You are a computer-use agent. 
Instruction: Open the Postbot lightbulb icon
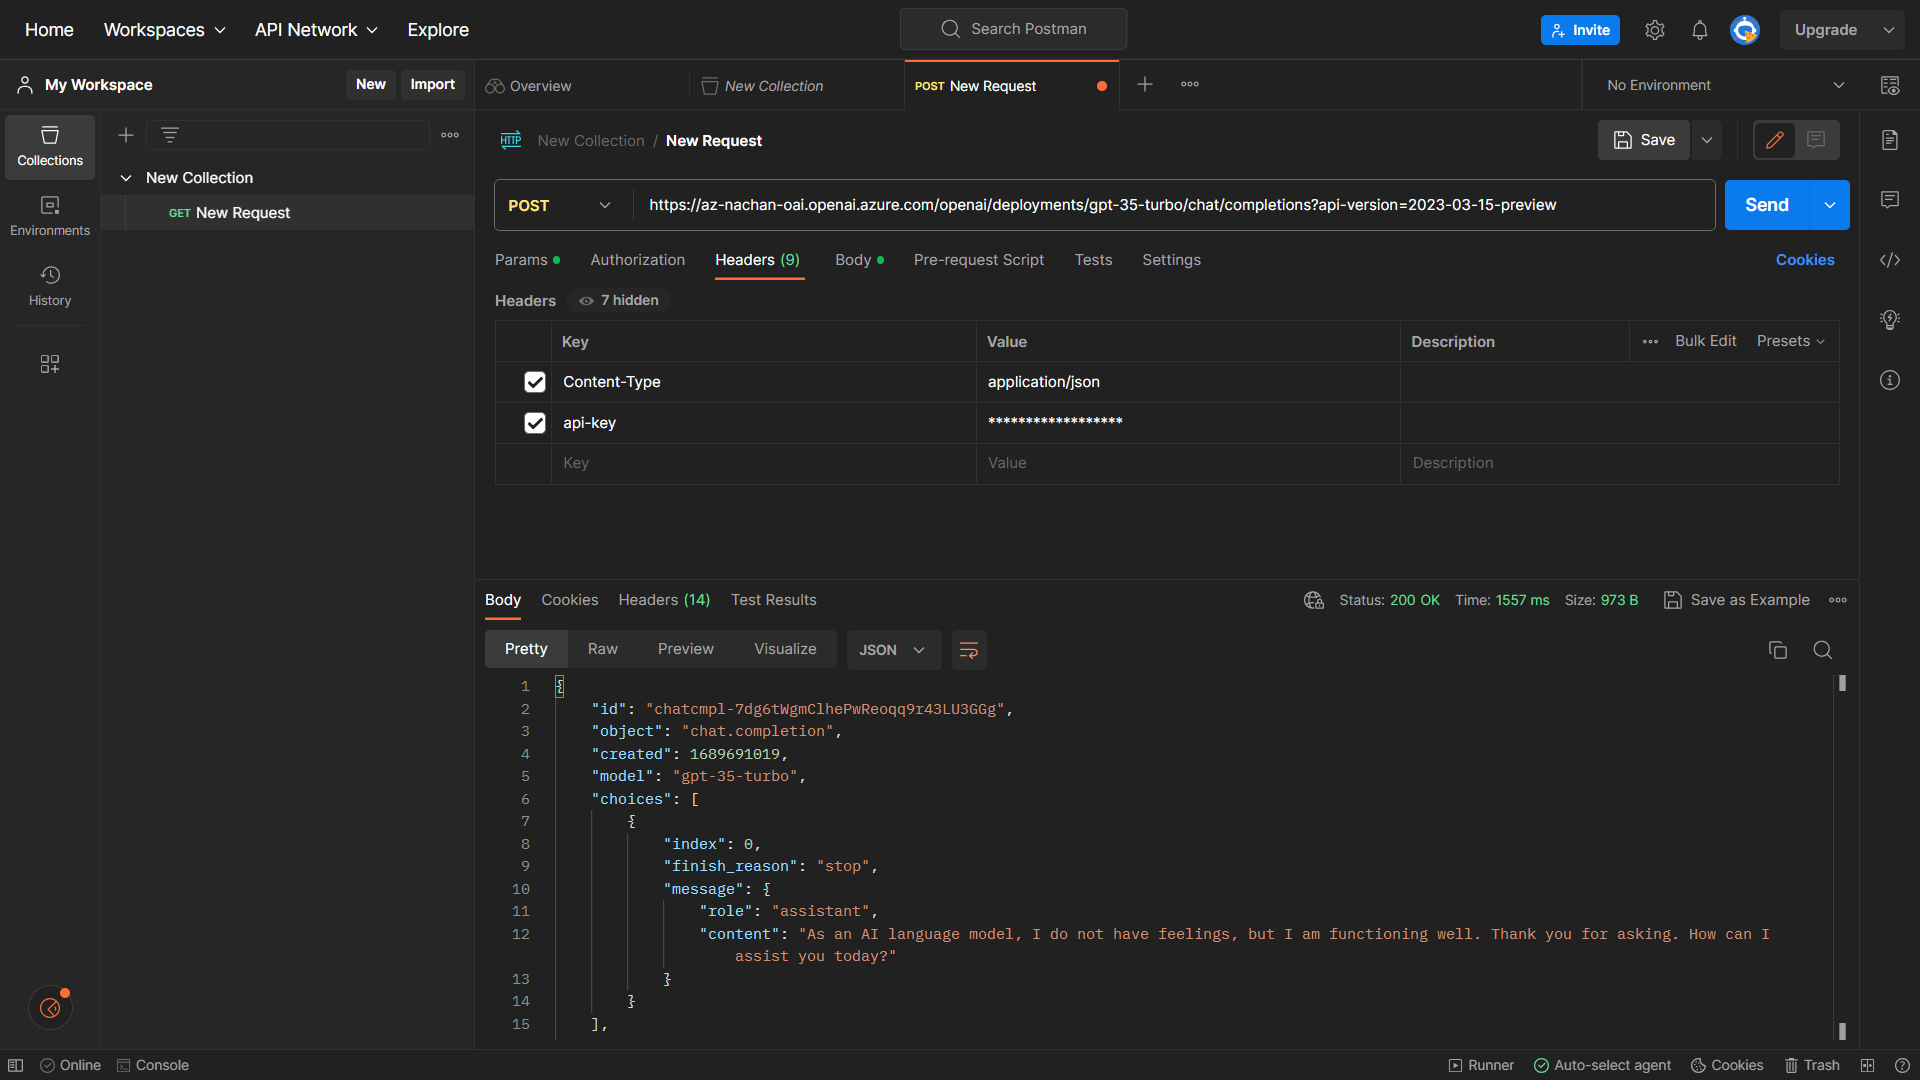[x=1889, y=320]
